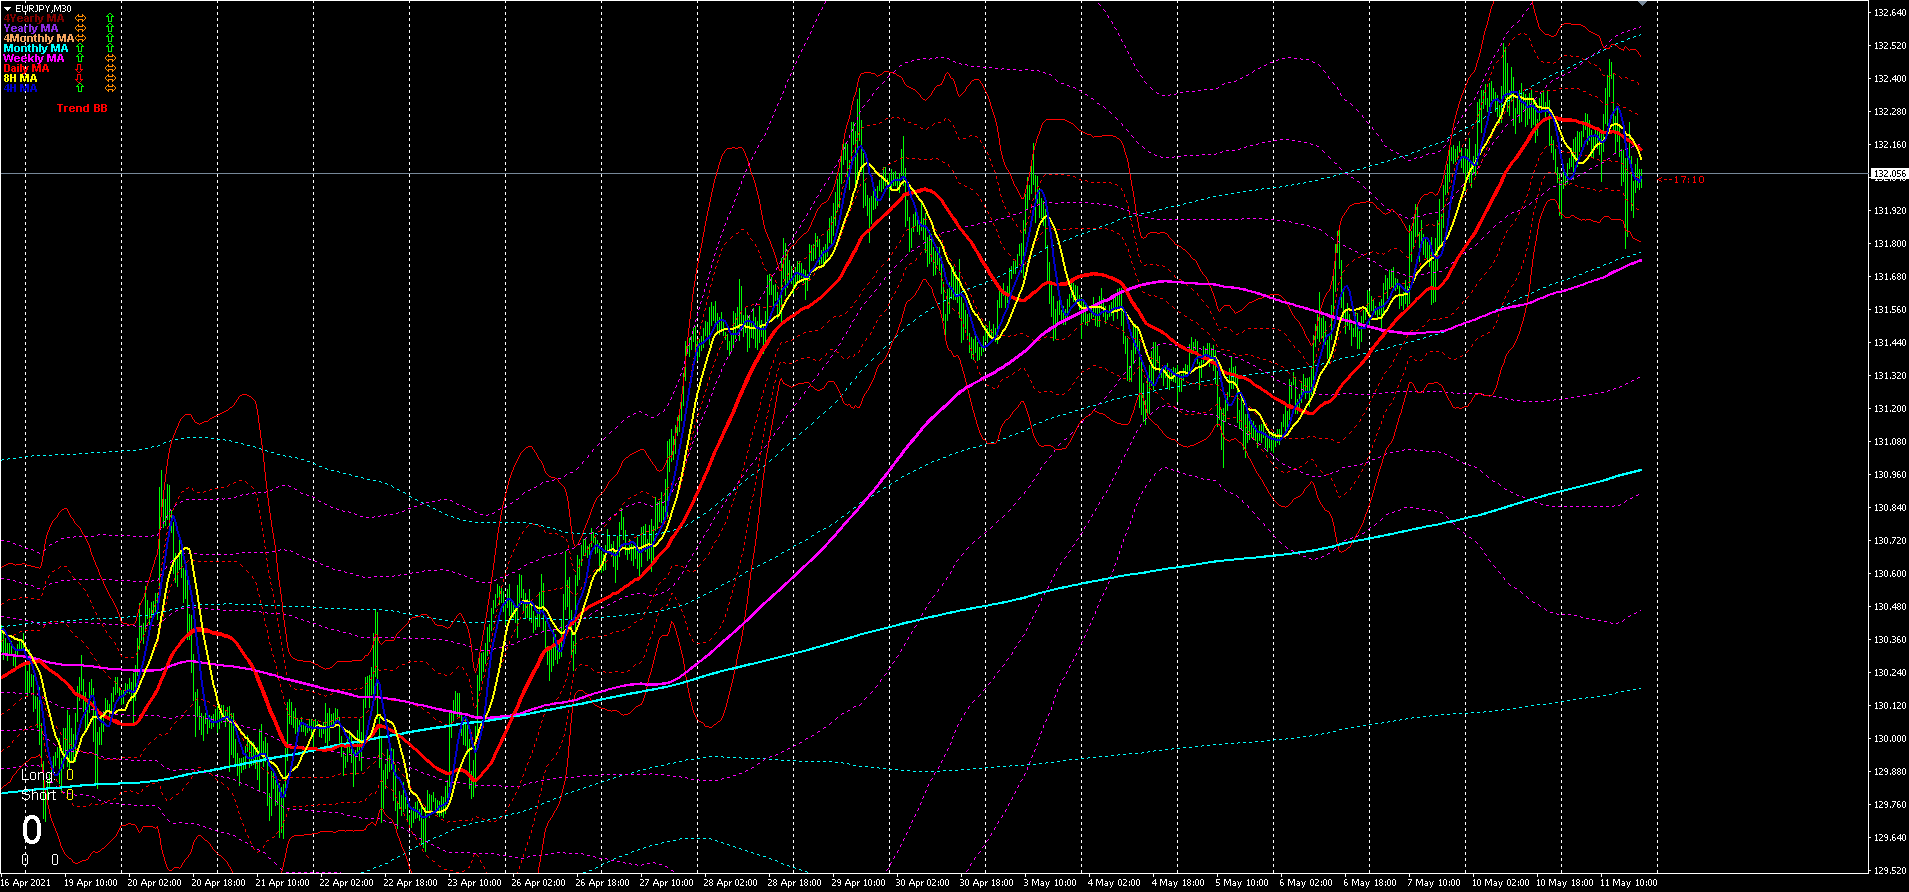Click the rightmost up arrow in the Monthly MA row

(109, 48)
